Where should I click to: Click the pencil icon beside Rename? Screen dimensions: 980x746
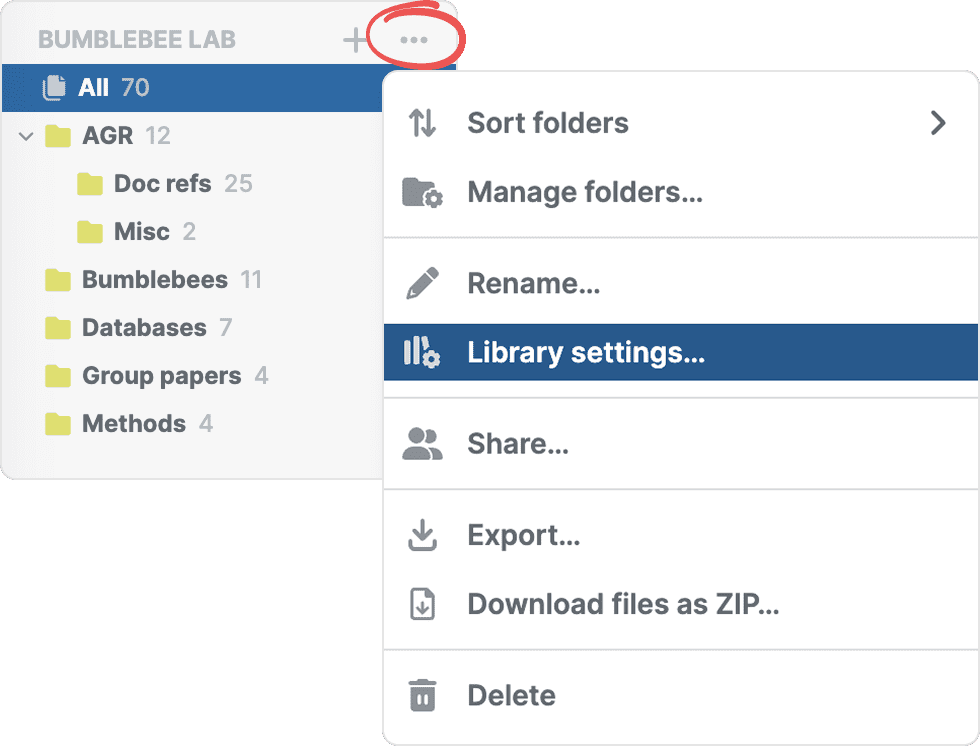click(422, 284)
